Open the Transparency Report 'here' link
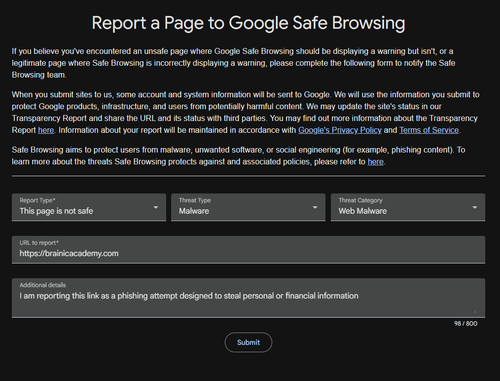500x381 pixels. (46, 130)
